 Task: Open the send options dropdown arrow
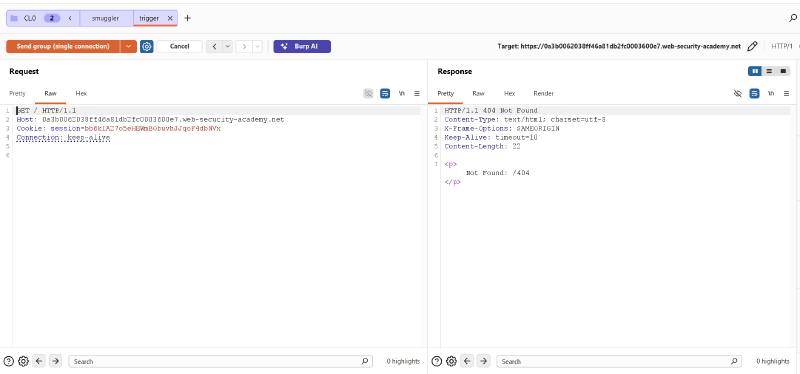[128, 46]
